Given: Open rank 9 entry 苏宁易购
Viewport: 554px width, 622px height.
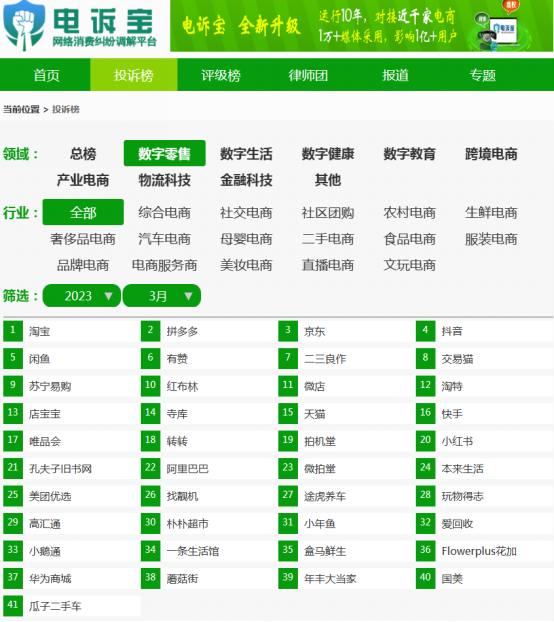Looking at the screenshot, I should click(x=50, y=386).
